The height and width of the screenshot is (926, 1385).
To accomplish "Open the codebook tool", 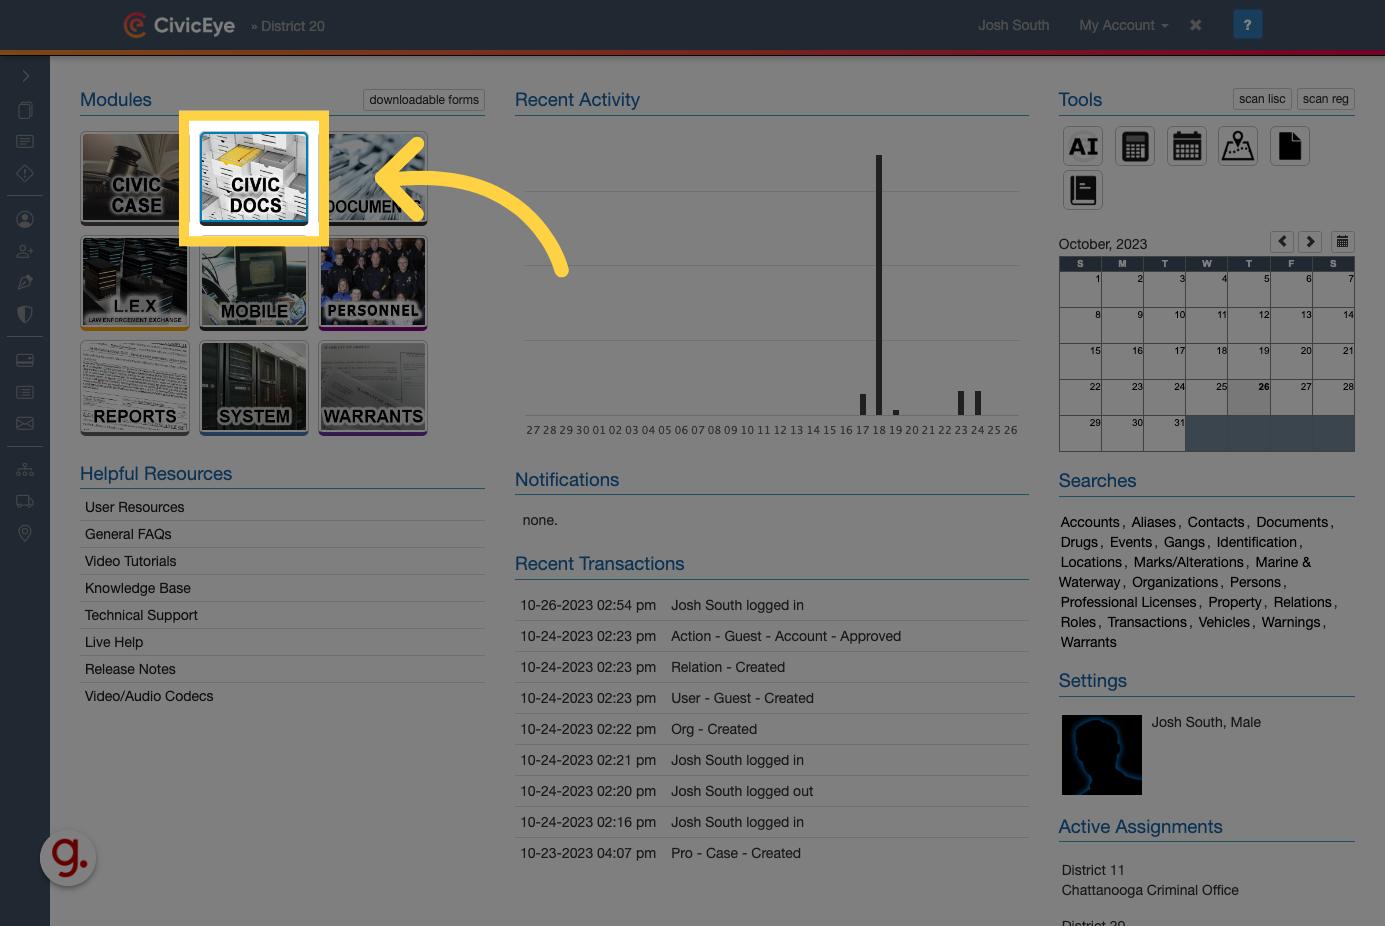I will coord(1082,189).
